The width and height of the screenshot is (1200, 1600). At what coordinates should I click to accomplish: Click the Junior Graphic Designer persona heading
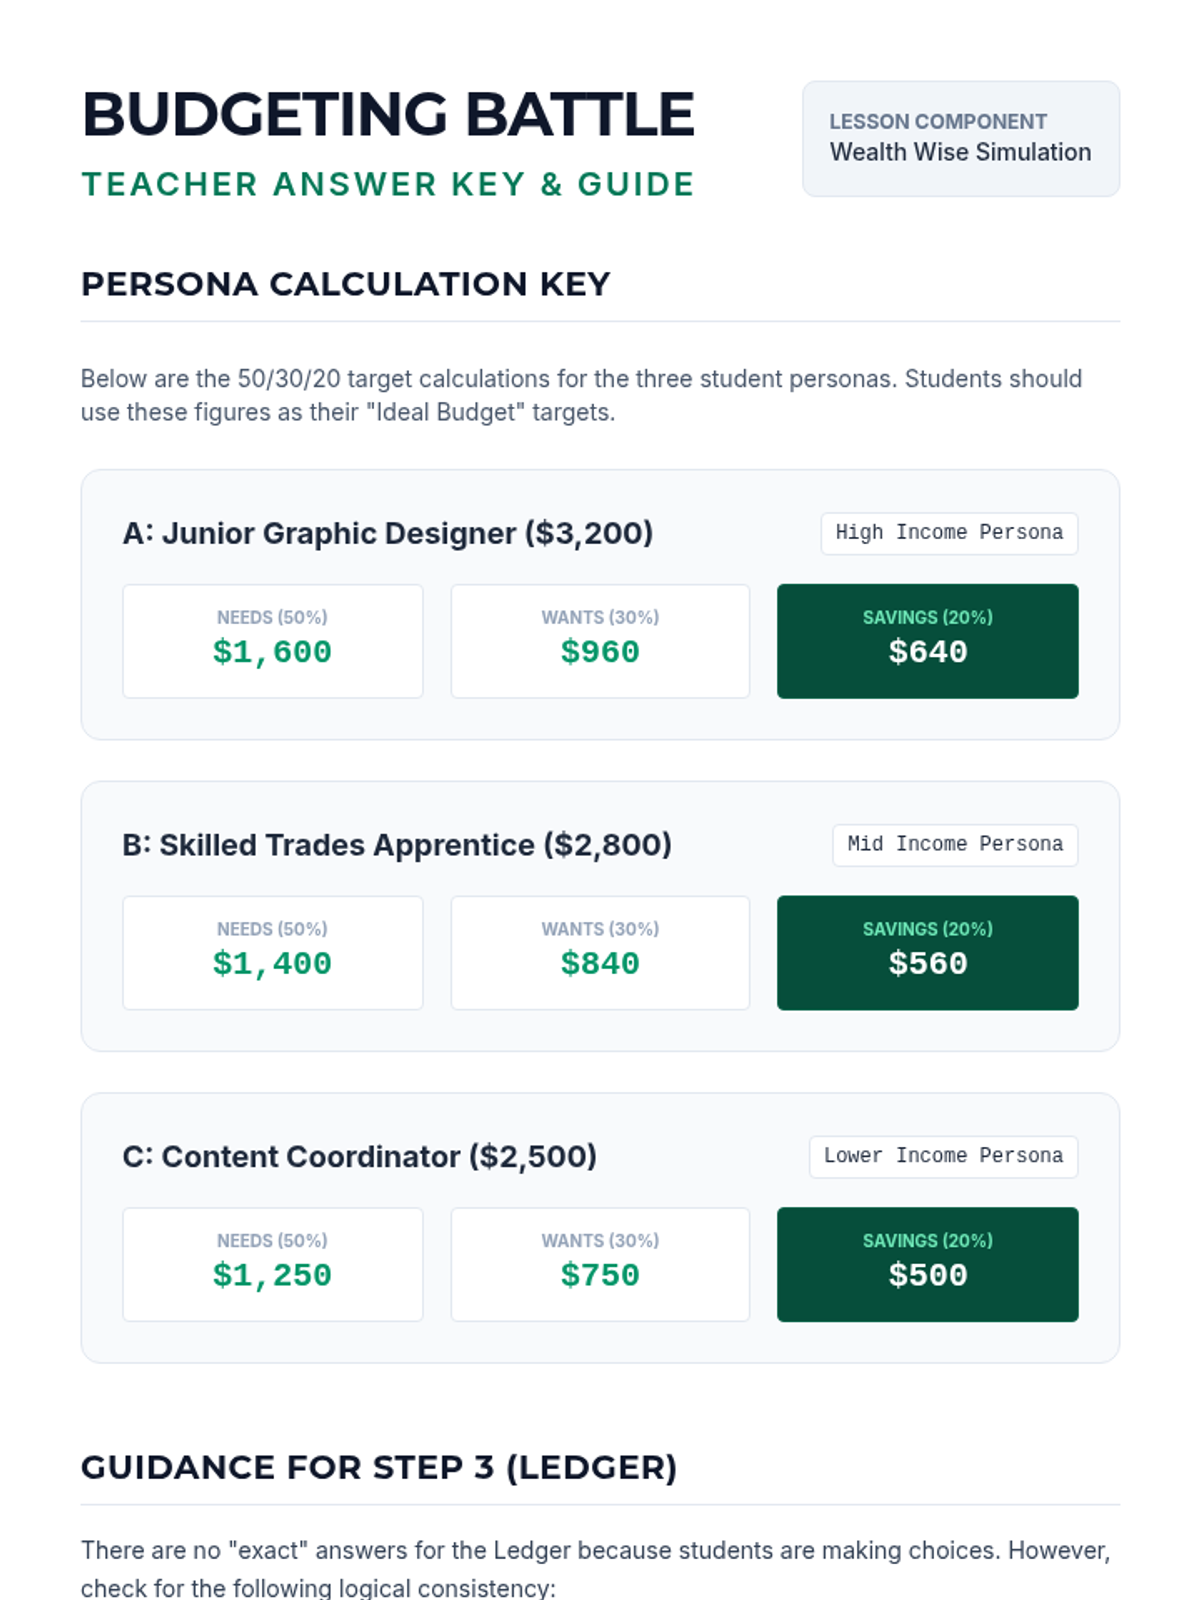tap(387, 533)
